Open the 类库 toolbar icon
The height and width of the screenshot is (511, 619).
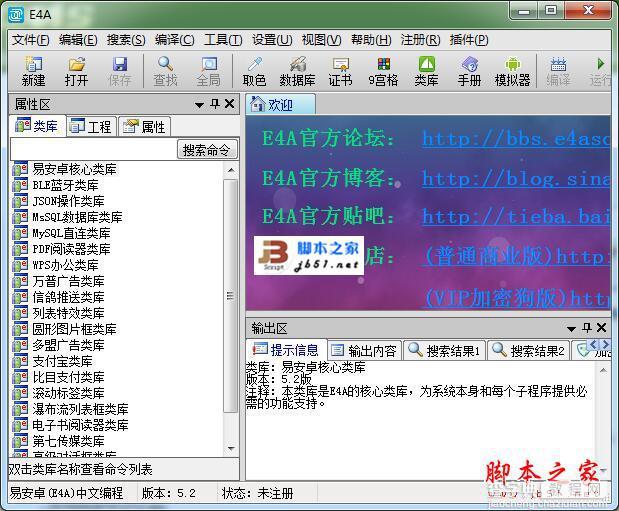click(426, 71)
